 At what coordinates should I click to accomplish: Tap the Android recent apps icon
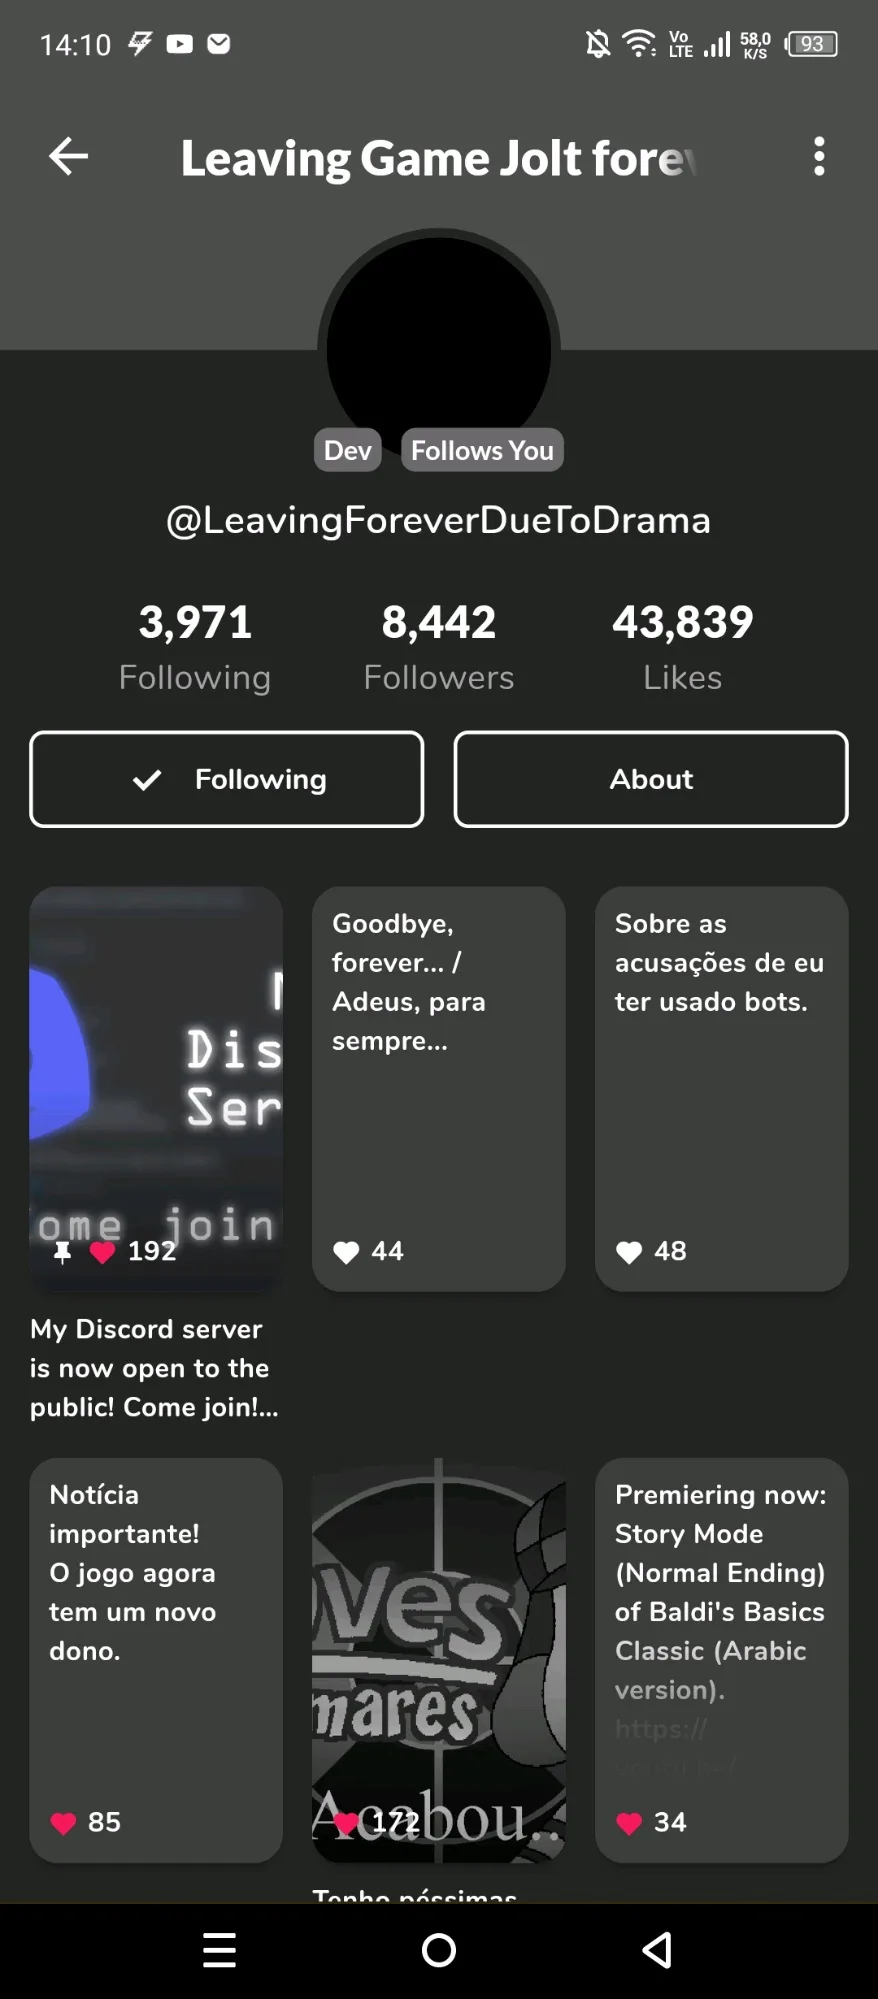[x=219, y=1950]
